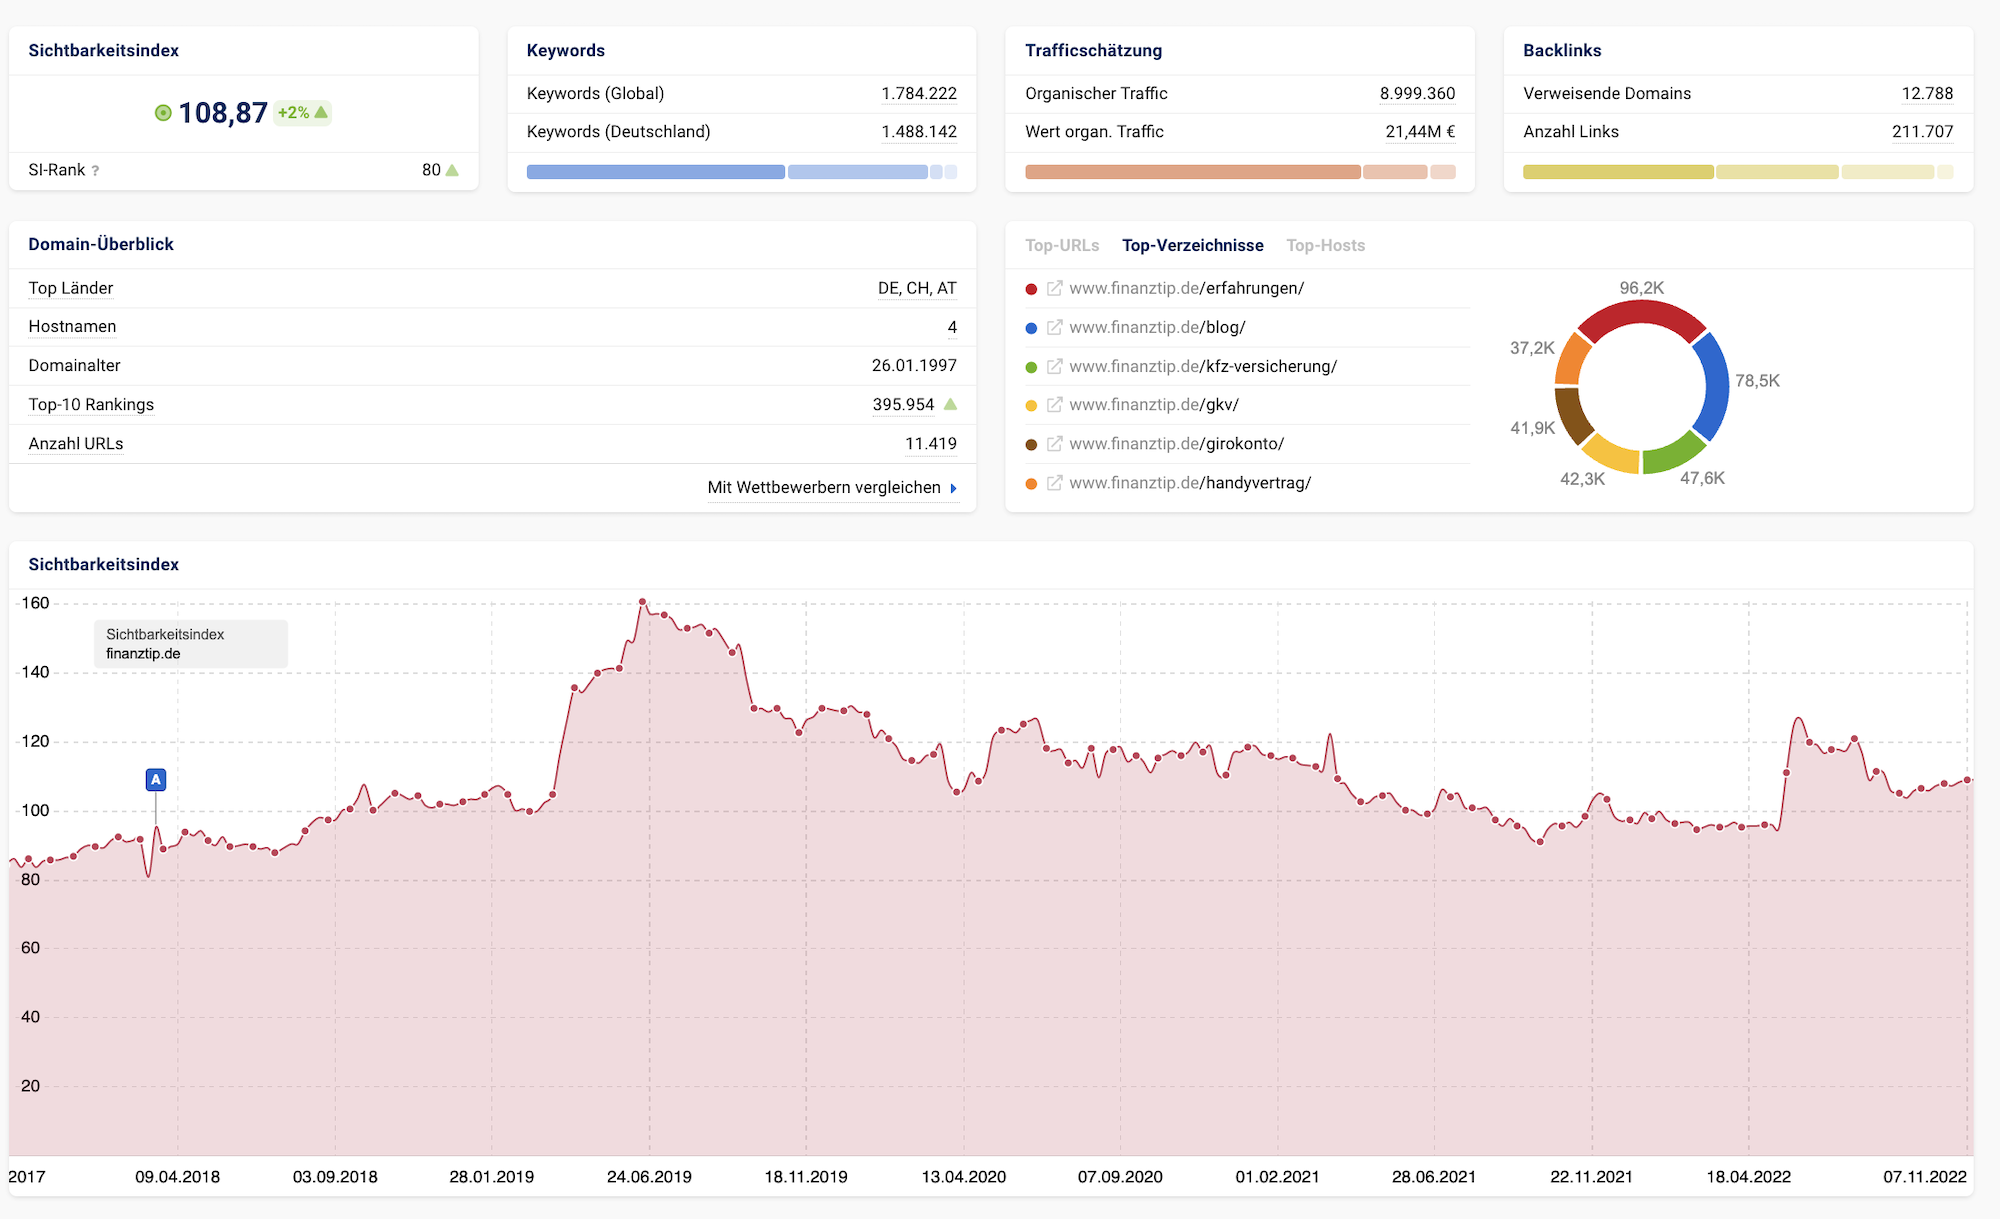Open www.finanztip.de/girokonto/ directory link
This screenshot has width=2000, height=1219.
pos(1176,444)
